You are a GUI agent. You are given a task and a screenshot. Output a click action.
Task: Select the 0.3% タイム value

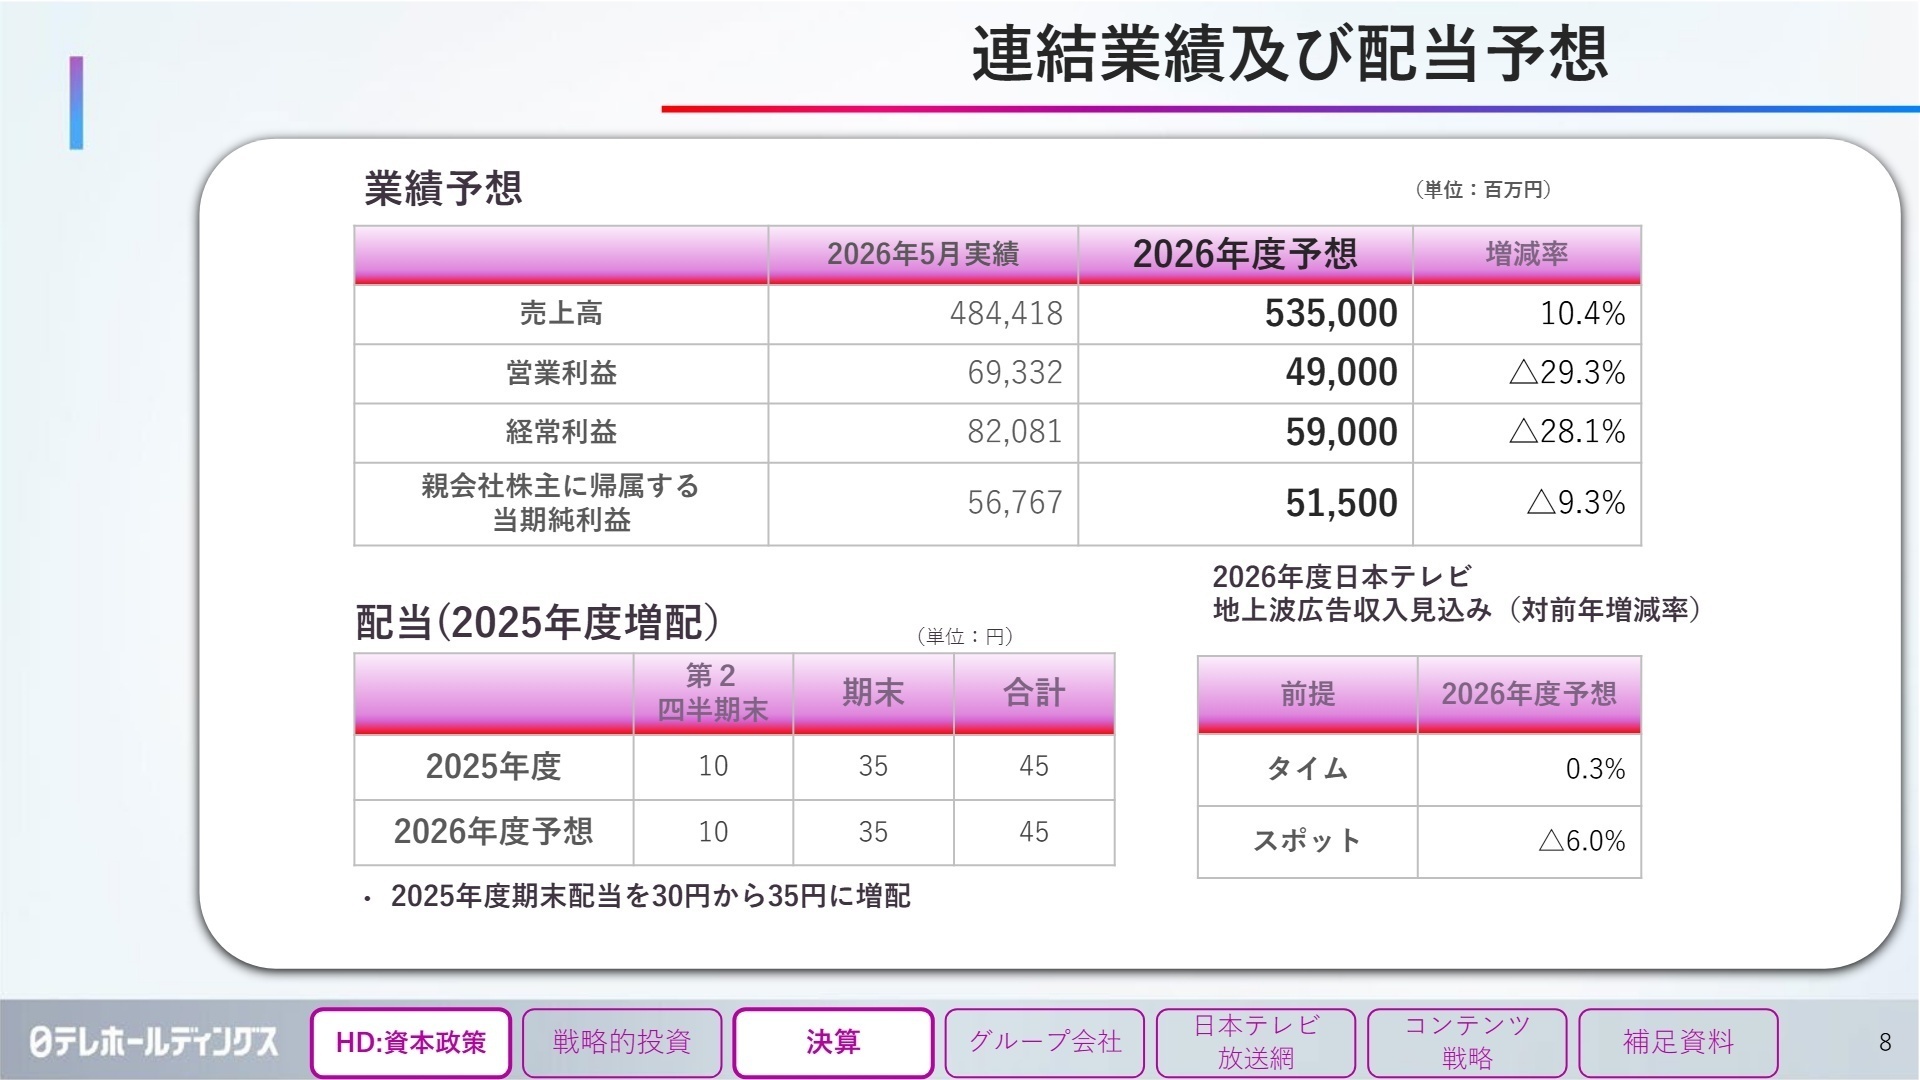pos(1595,769)
